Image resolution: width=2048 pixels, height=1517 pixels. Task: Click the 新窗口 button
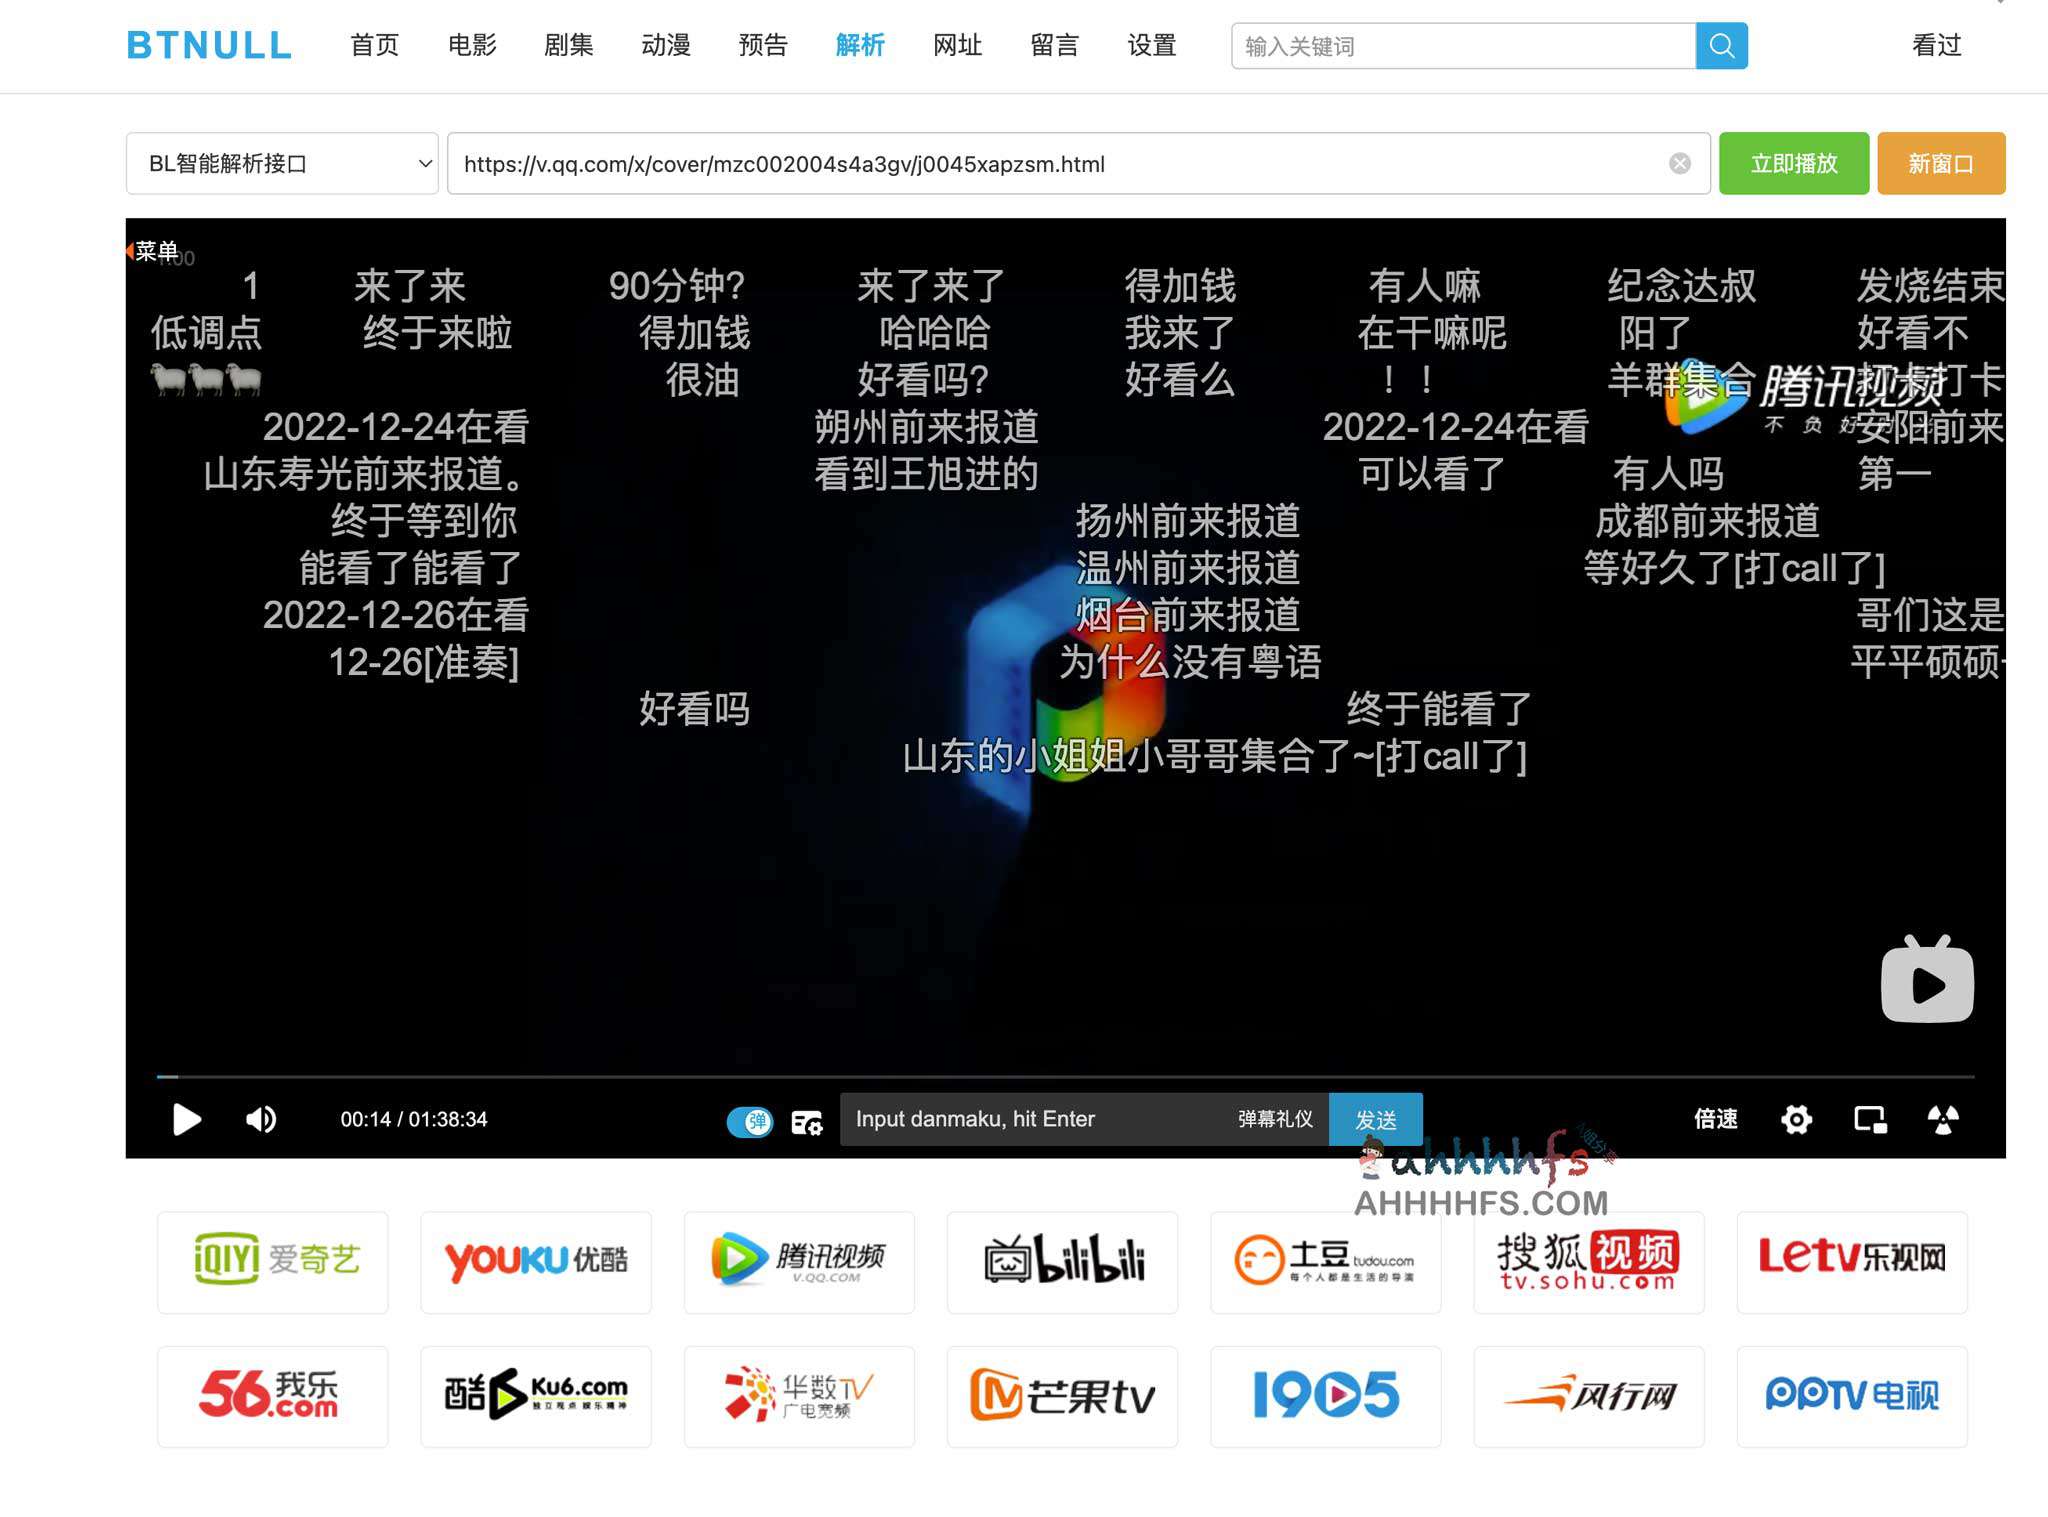tap(1940, 163)
